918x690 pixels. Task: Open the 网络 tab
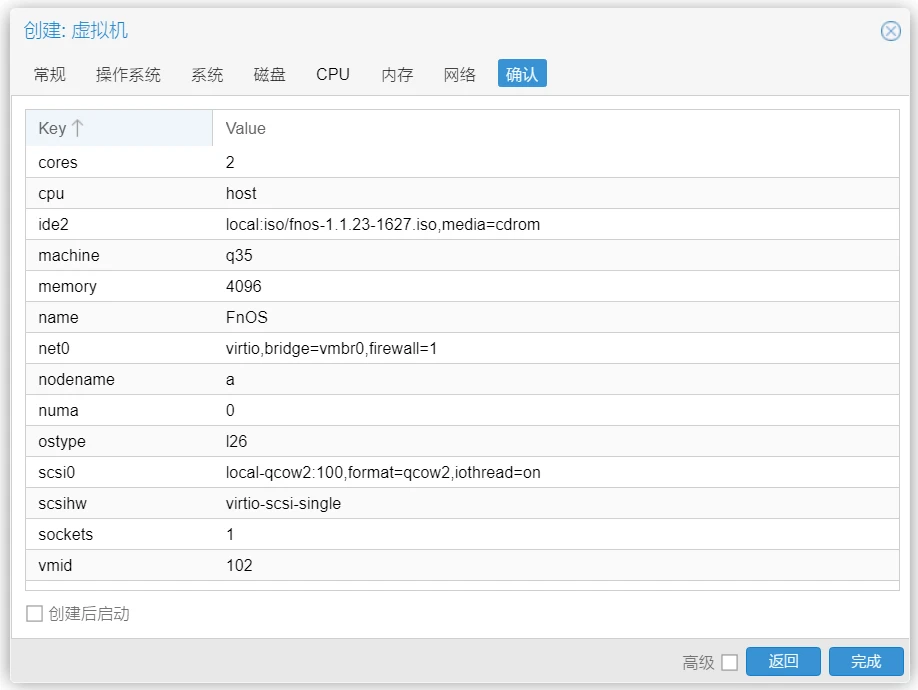pos(459,75)
